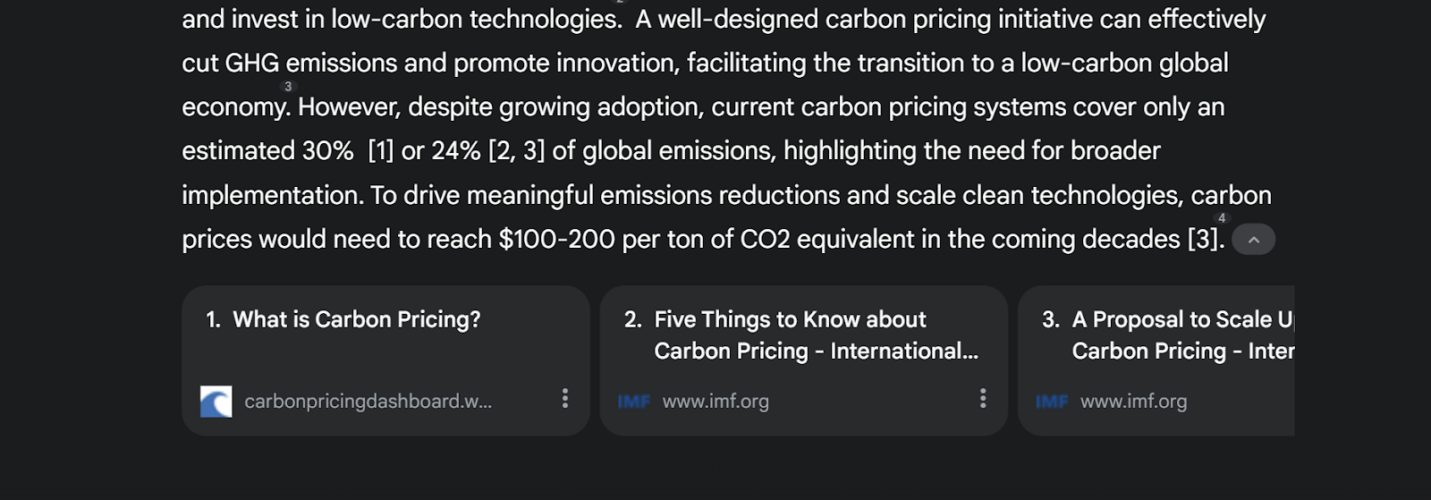Open the three-dot menu on the first source card
The height and width of the screenshot is (500, 1431).
pyautogui.click(x=565, y=399)
